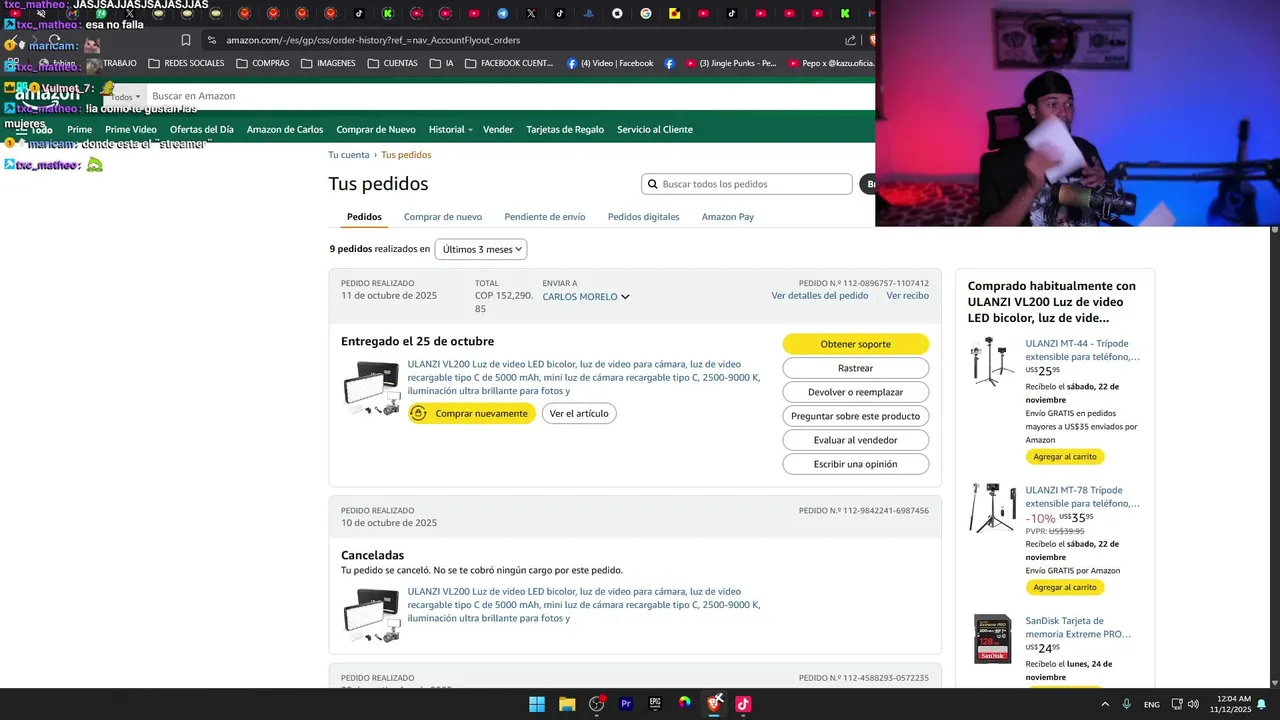Open the Ver recibo link

click(907, 296)
